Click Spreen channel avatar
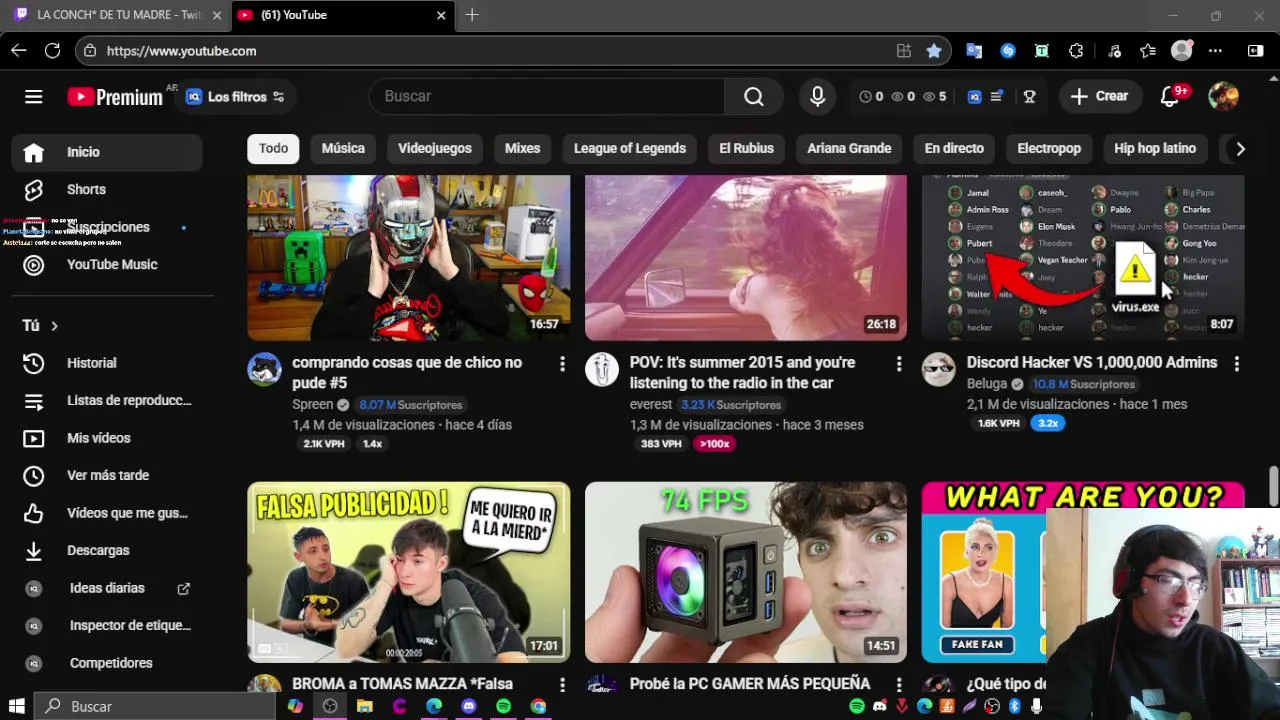Image resolution: width=1280 pixels, height=720 pixels. pyautogui.click(x=264, y=369)
